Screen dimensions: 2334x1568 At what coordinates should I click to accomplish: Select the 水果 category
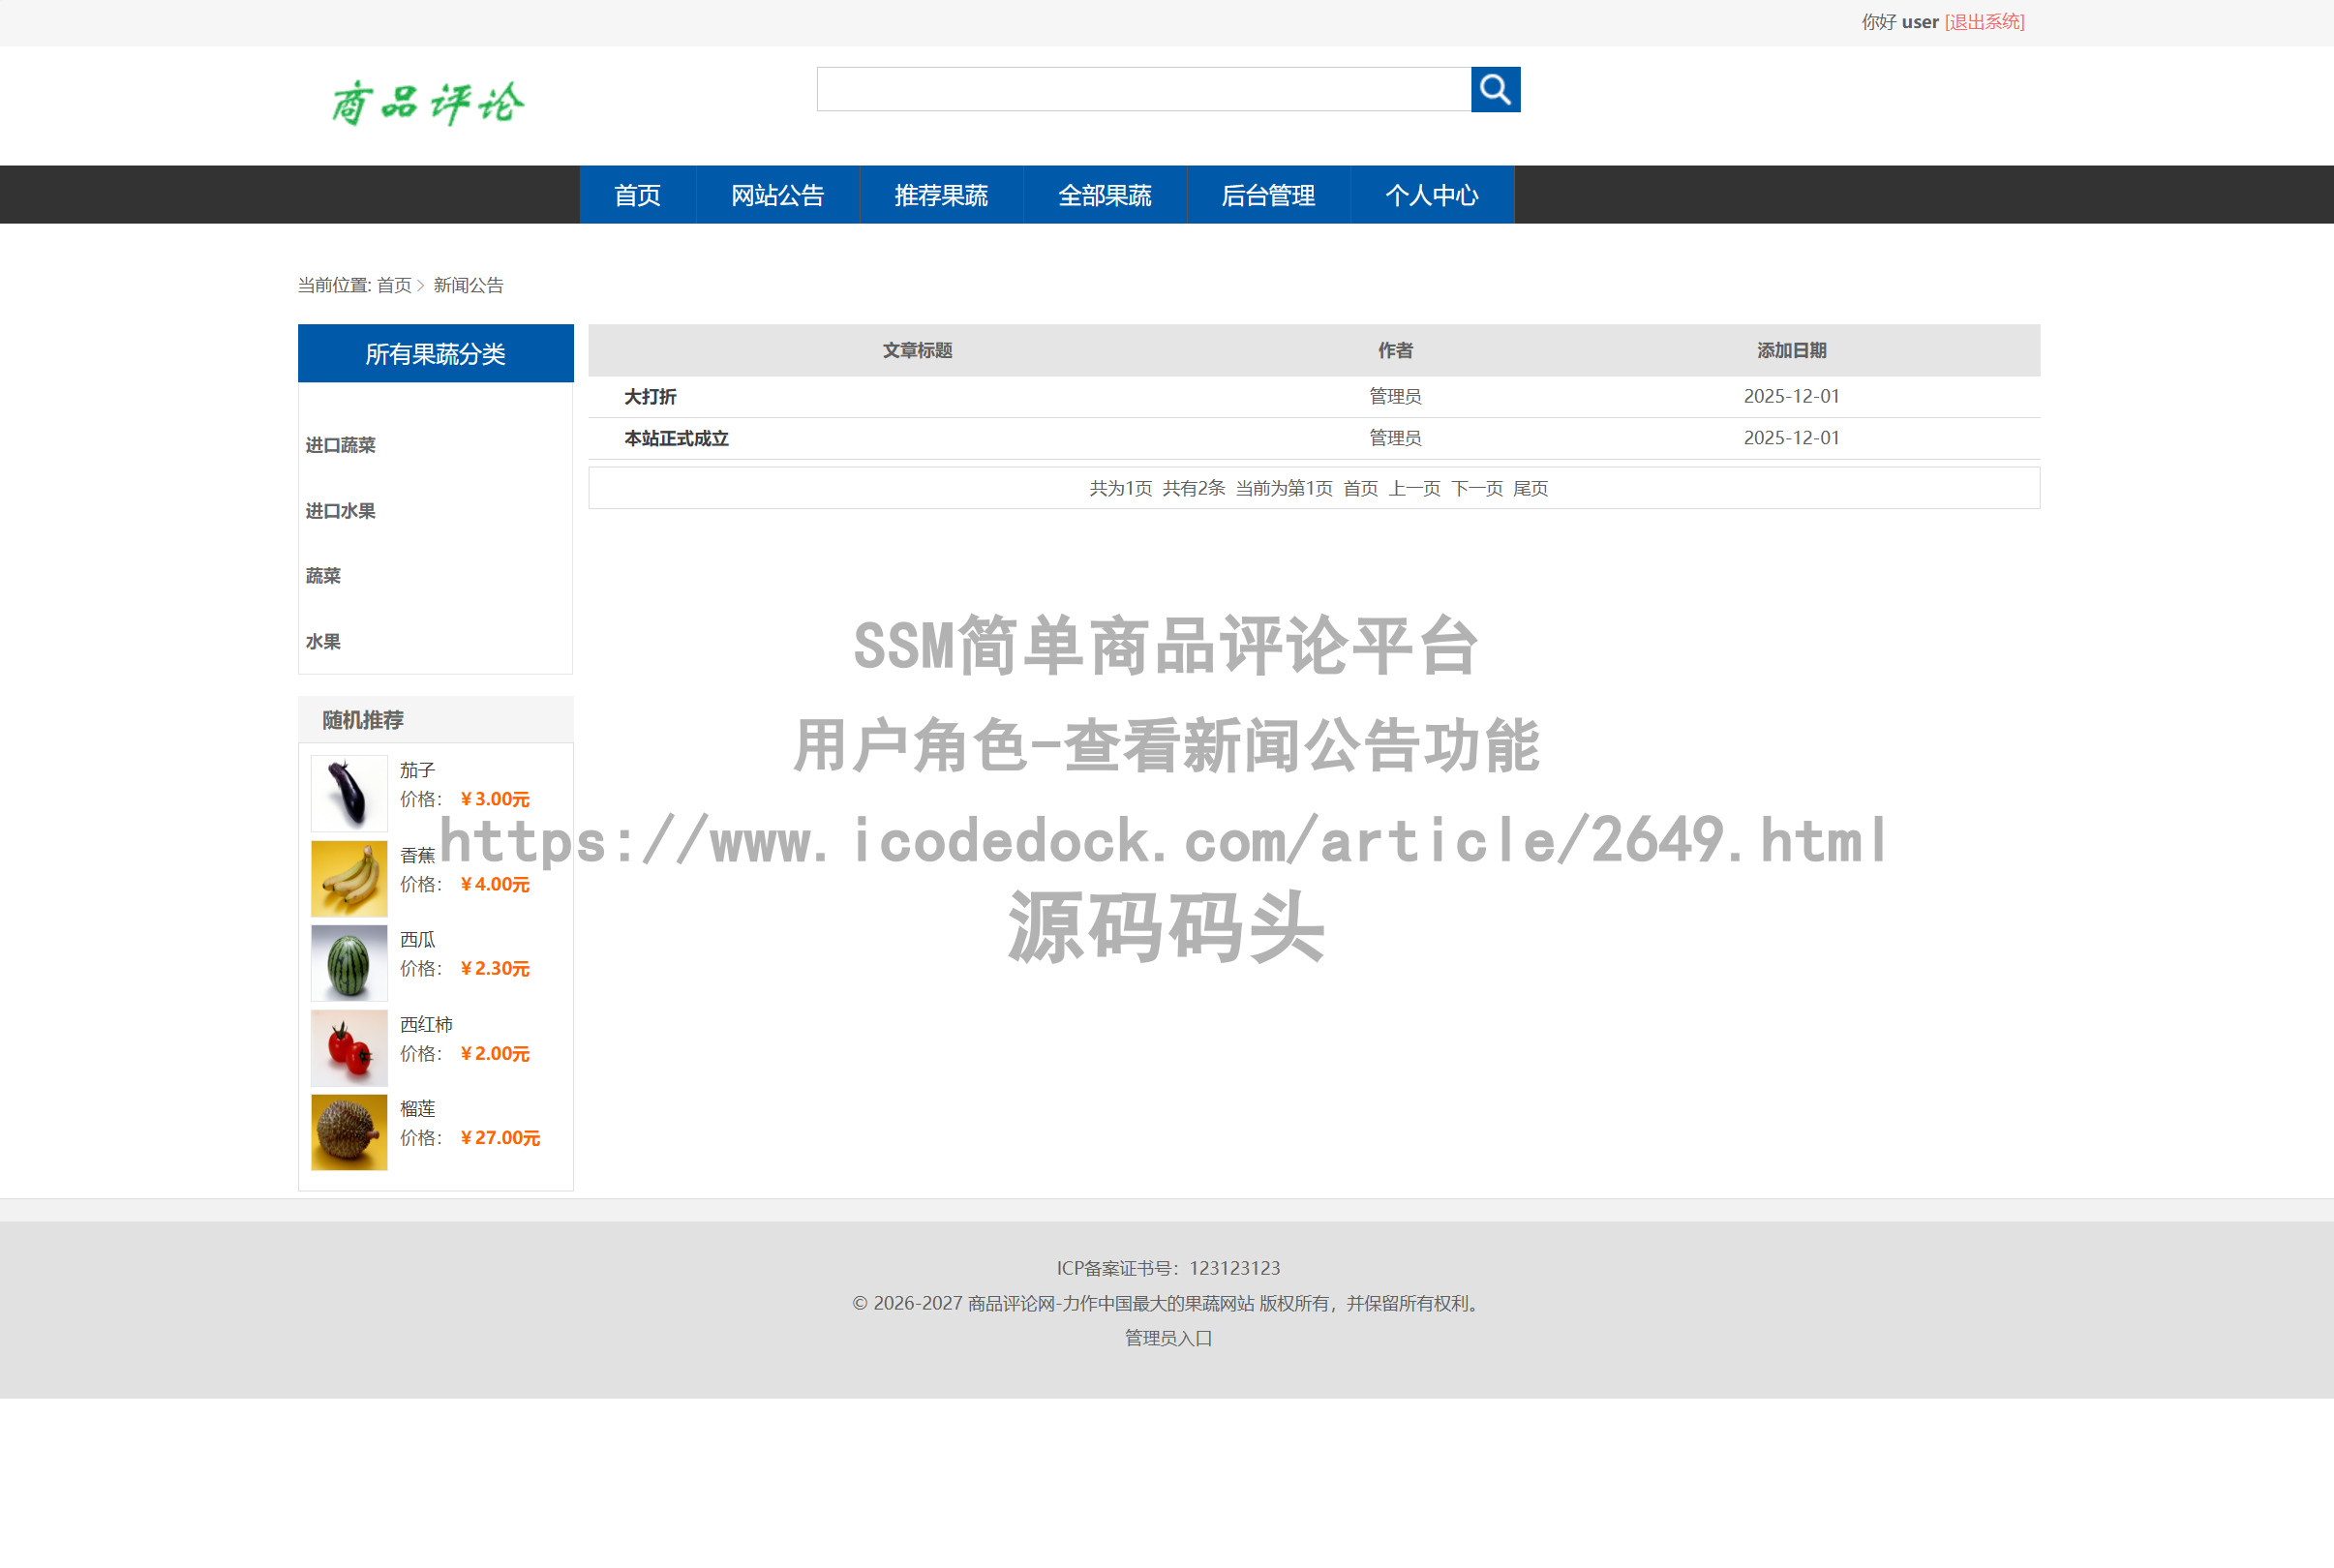click(x=322, y=641)
